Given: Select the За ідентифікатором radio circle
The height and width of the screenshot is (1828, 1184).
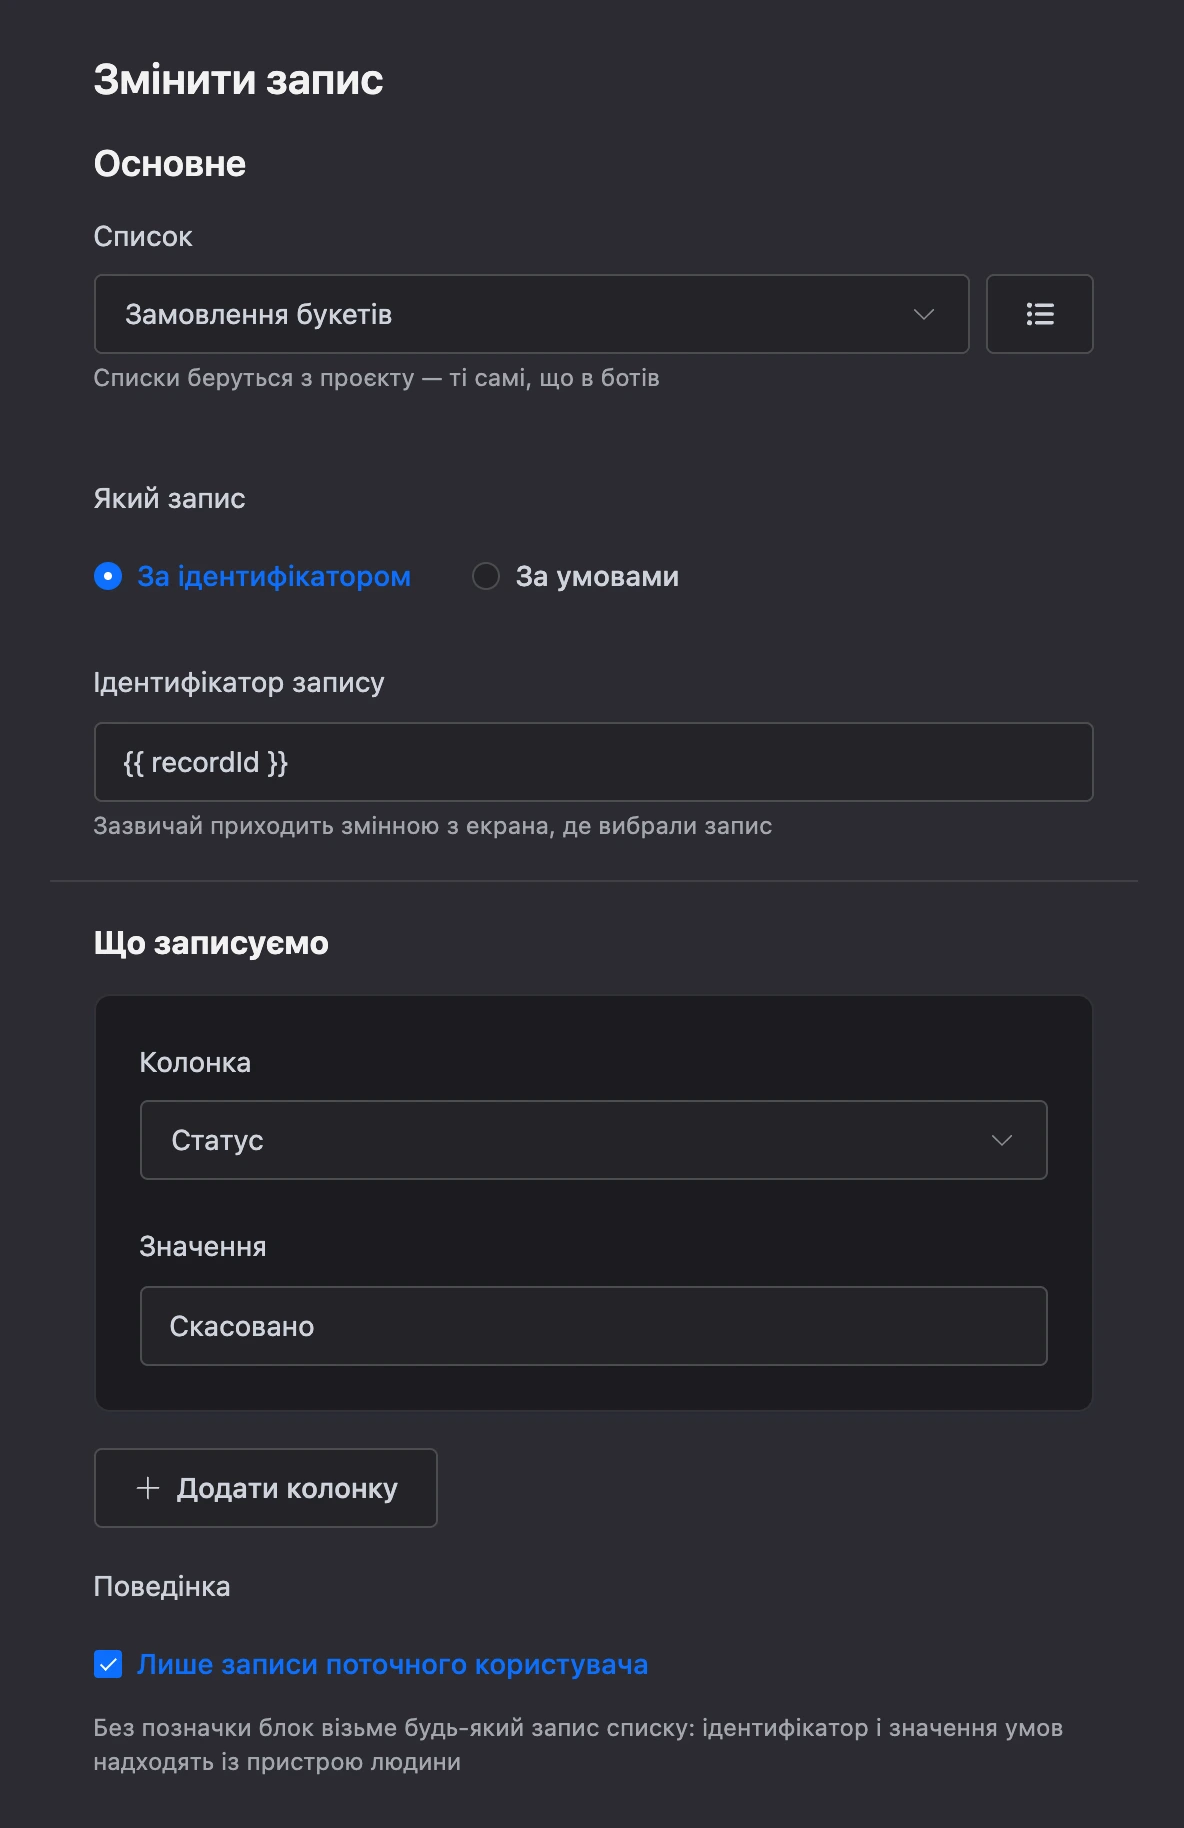Looking at the screenshot, I should point(108,576).
